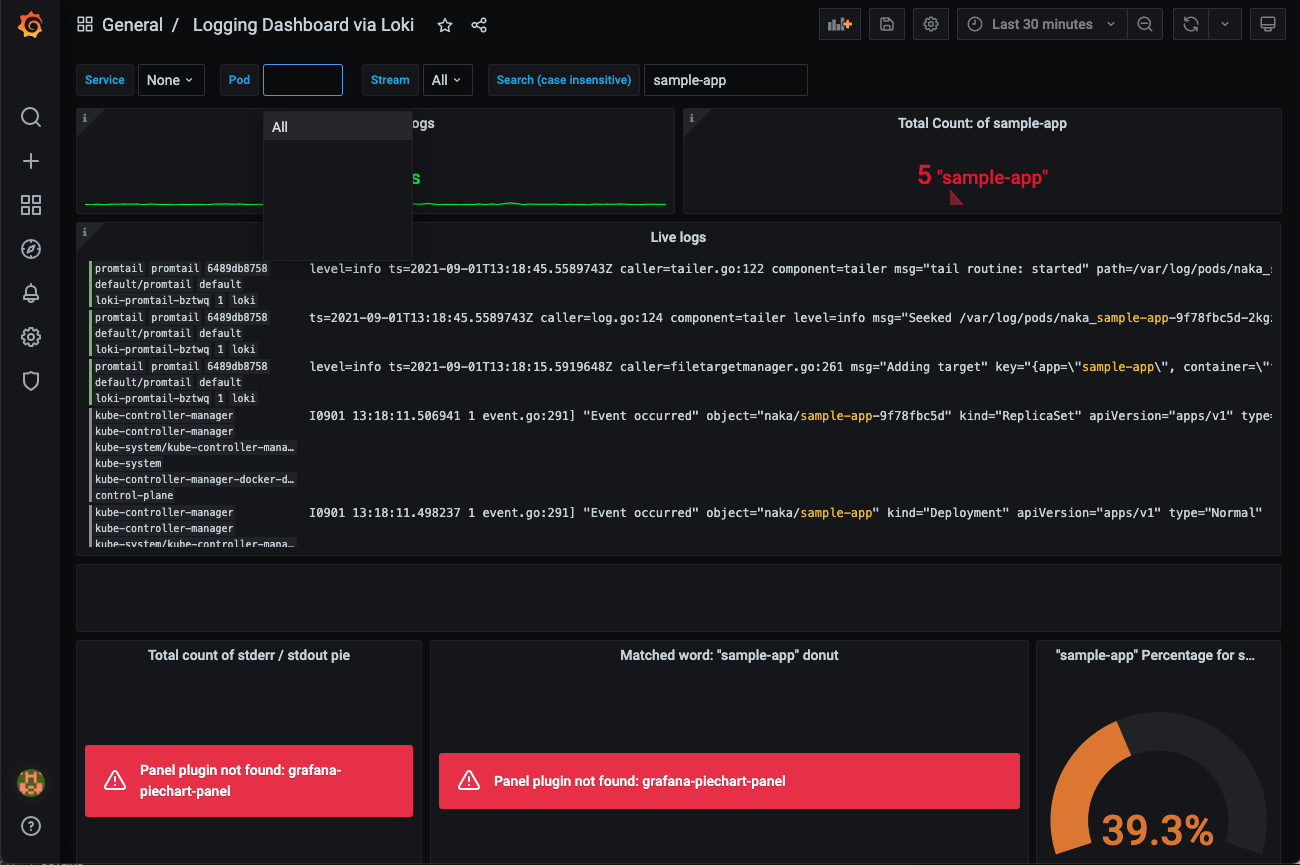Open the Grafana home logo
Screen dimensions: 1300x865
tap(31, 25)
